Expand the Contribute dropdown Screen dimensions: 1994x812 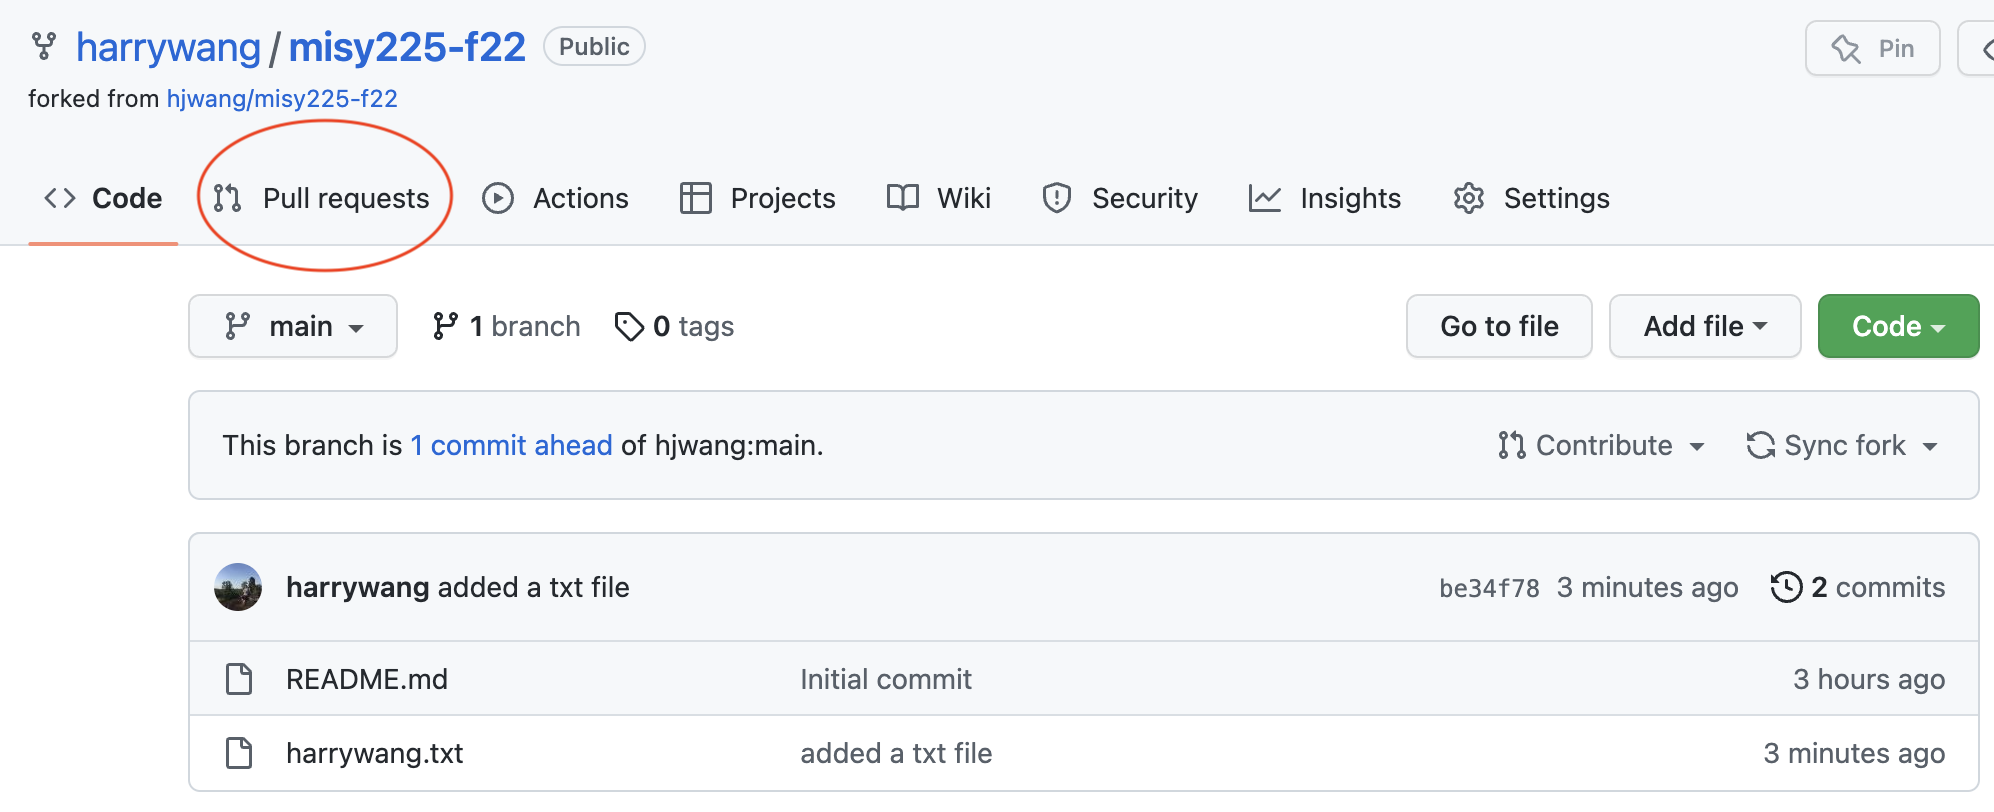coord(1602,445)
